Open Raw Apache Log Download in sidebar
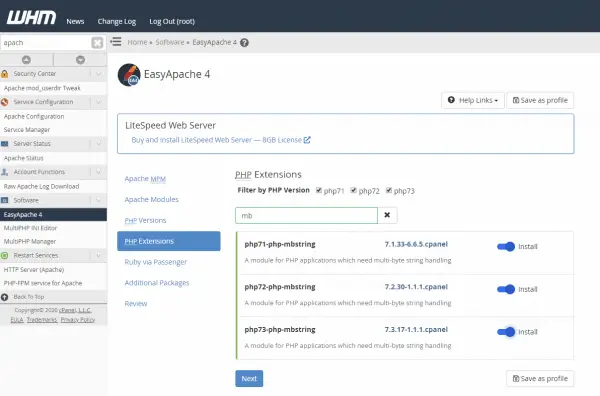This screenshot has width=600, height=396. [41, 186]
